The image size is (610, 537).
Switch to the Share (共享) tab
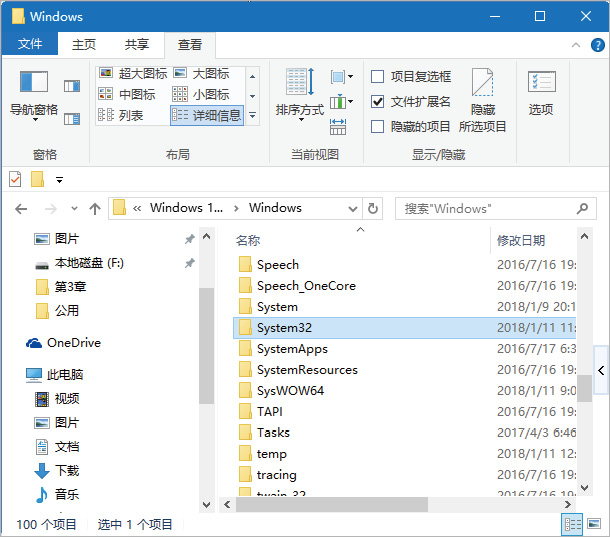pos(137,44)
